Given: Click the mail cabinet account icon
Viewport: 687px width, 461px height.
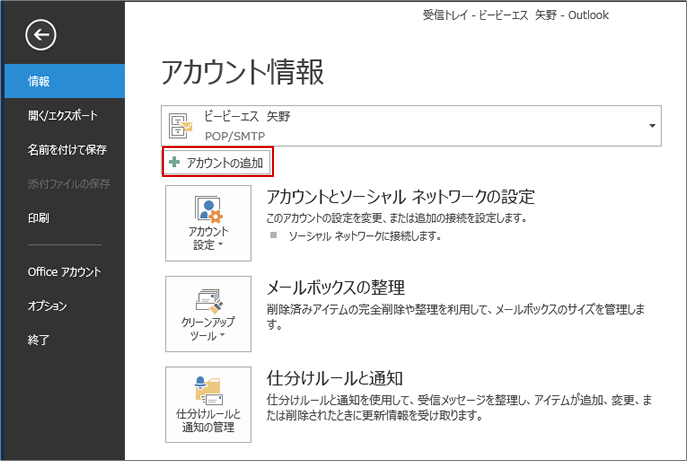Looking at the screenshot, I should 181,126.
